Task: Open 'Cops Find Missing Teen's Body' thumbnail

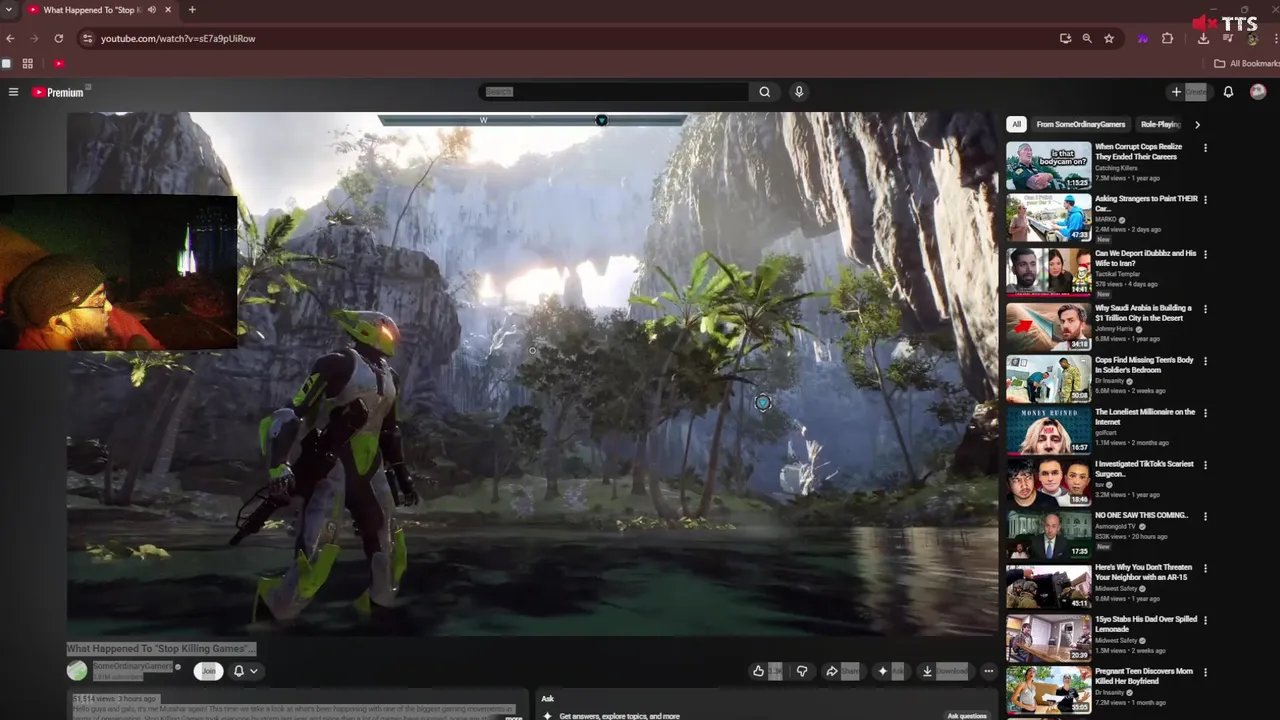Action: pyautogui.click(x=1048, y=379)
